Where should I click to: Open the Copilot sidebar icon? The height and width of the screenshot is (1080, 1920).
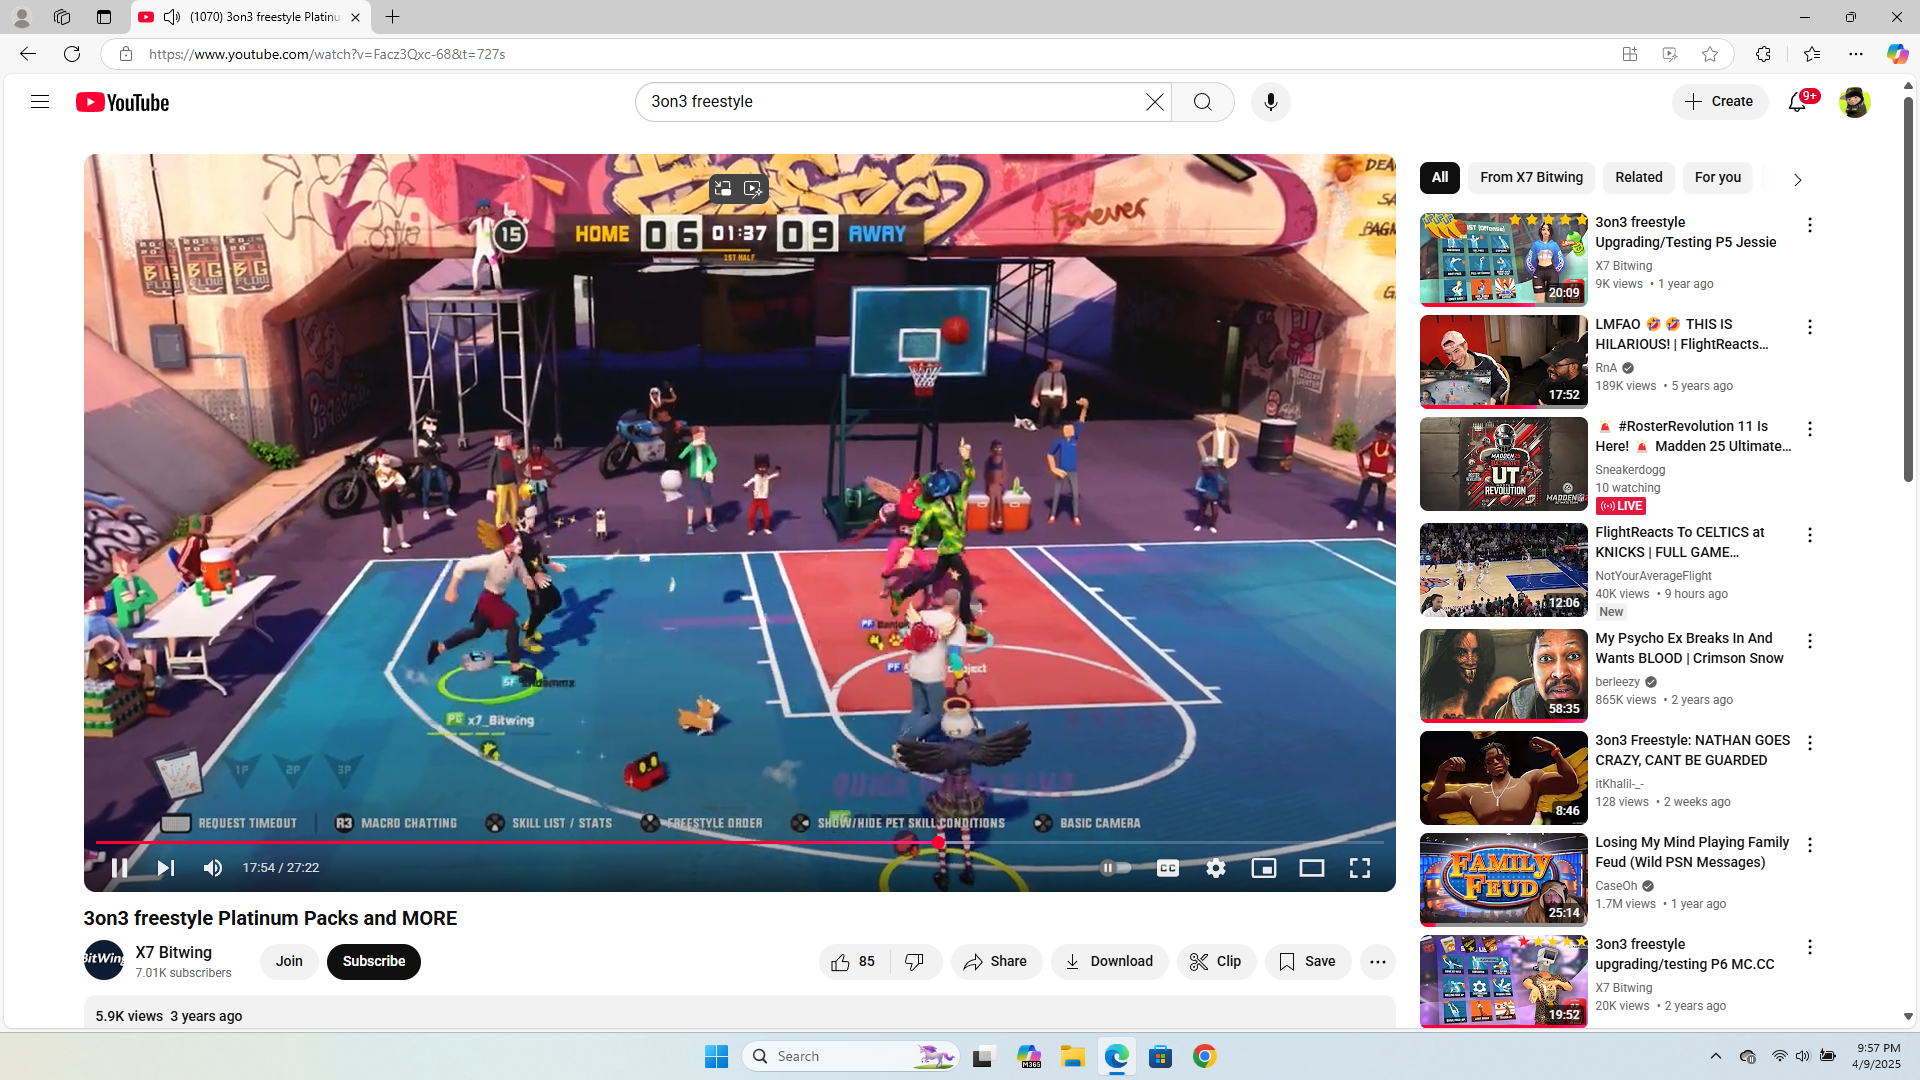pyautogui.click(x=1897, y=54)
